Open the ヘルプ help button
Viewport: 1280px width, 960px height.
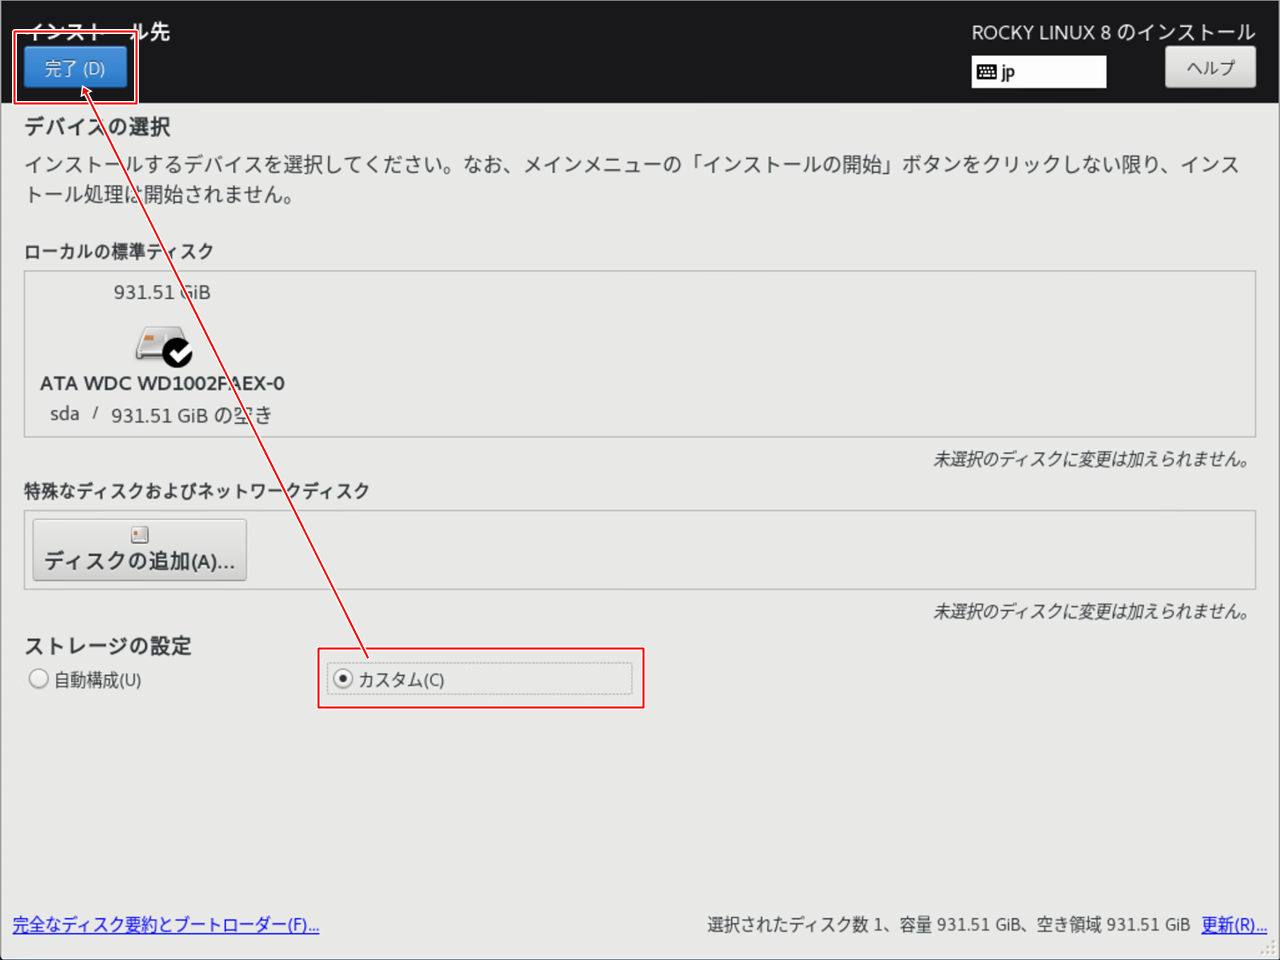(x=1210, y=68)
